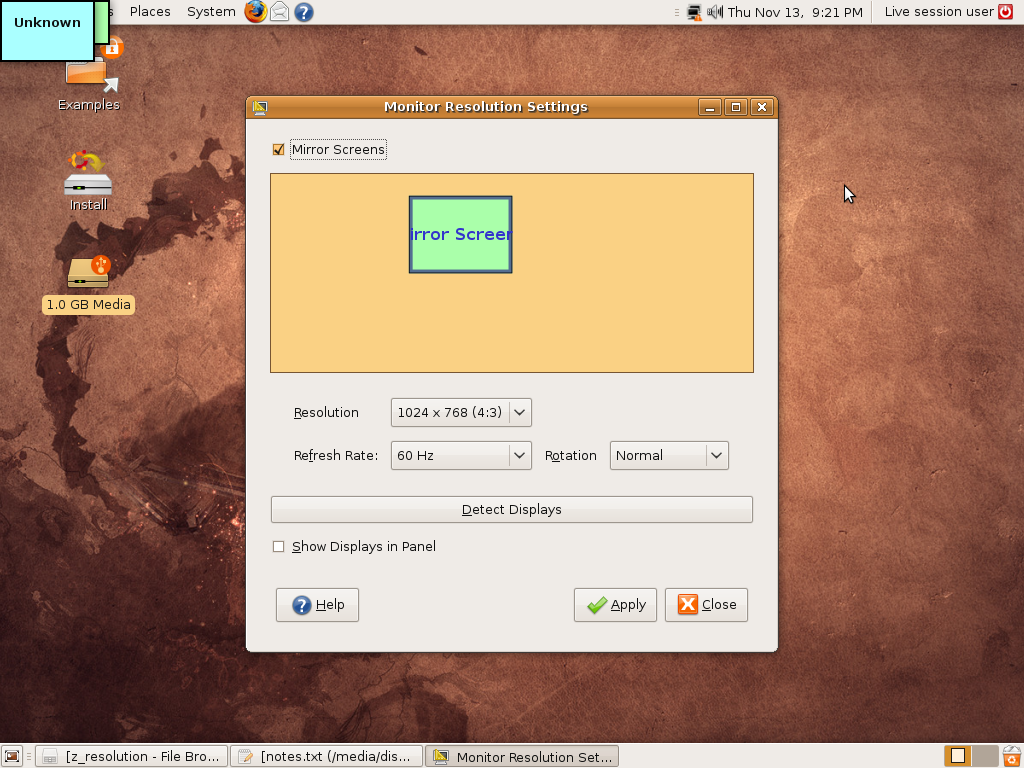Image resolution: width=1024 pixels, height=768 pixels.
Task: Open the System menu
Action: [x=211, y=12]
